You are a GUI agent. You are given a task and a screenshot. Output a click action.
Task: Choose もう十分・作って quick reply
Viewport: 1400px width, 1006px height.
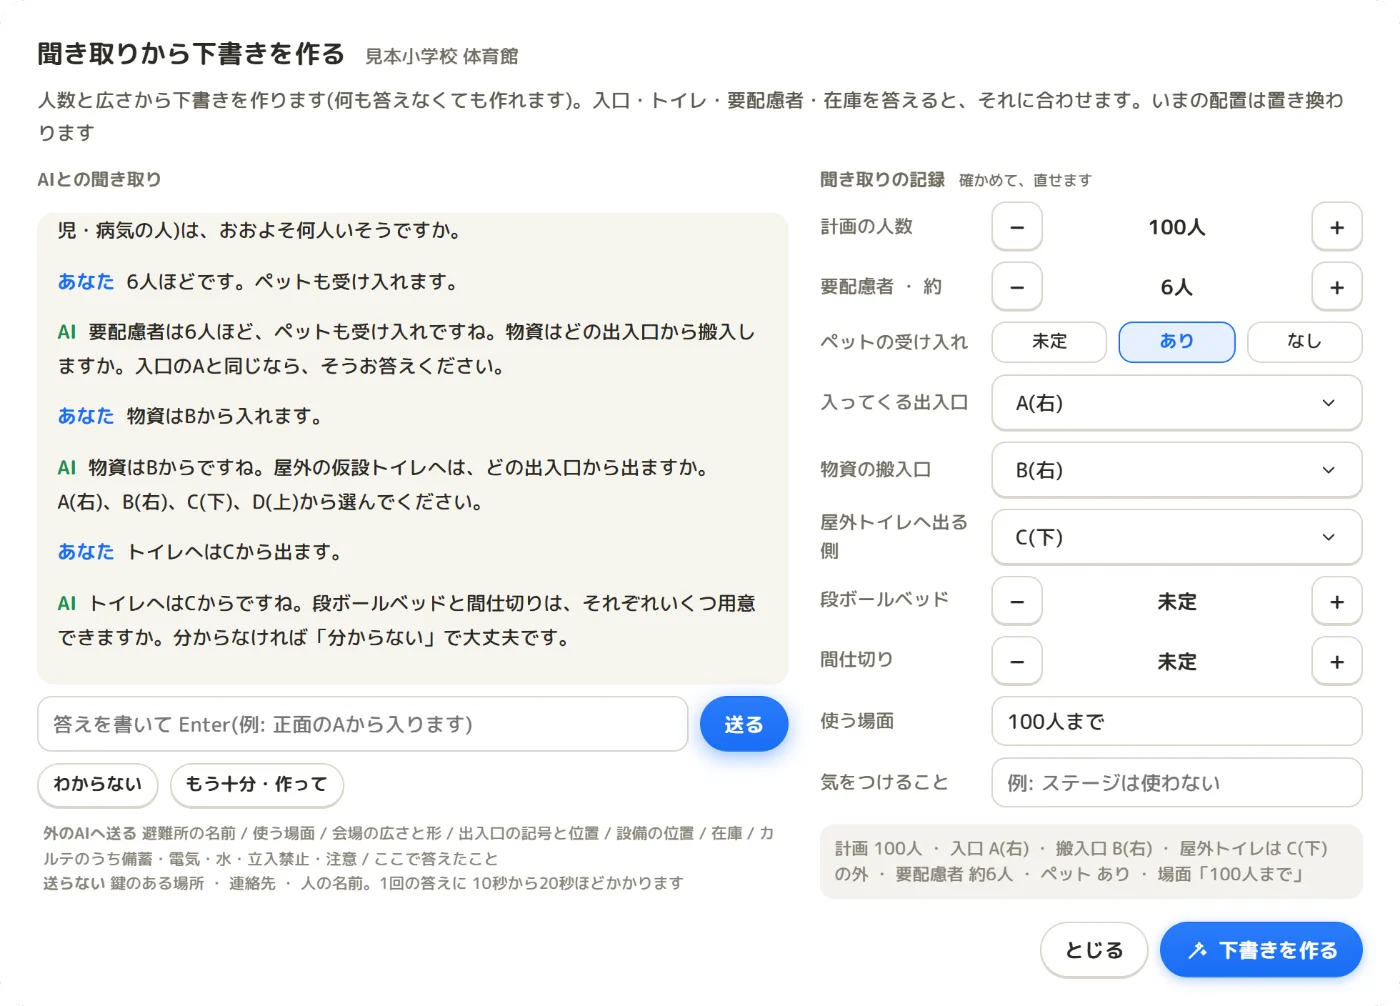pyautogui.click(x=257, y=784)
